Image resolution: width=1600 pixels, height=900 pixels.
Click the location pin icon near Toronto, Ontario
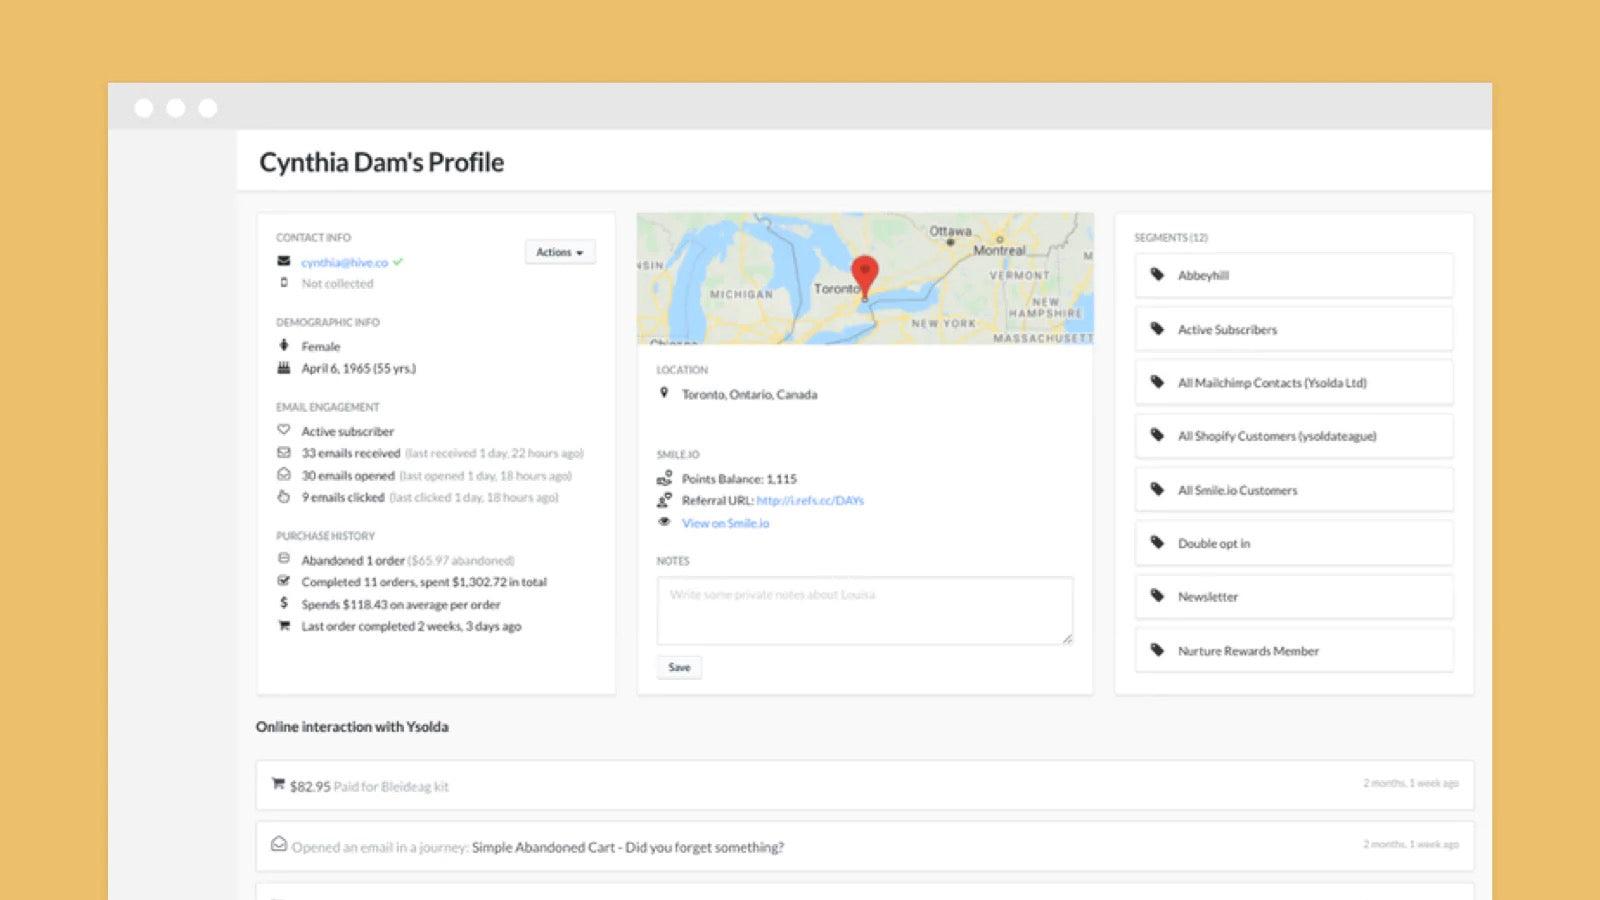(x=663, y=394)
